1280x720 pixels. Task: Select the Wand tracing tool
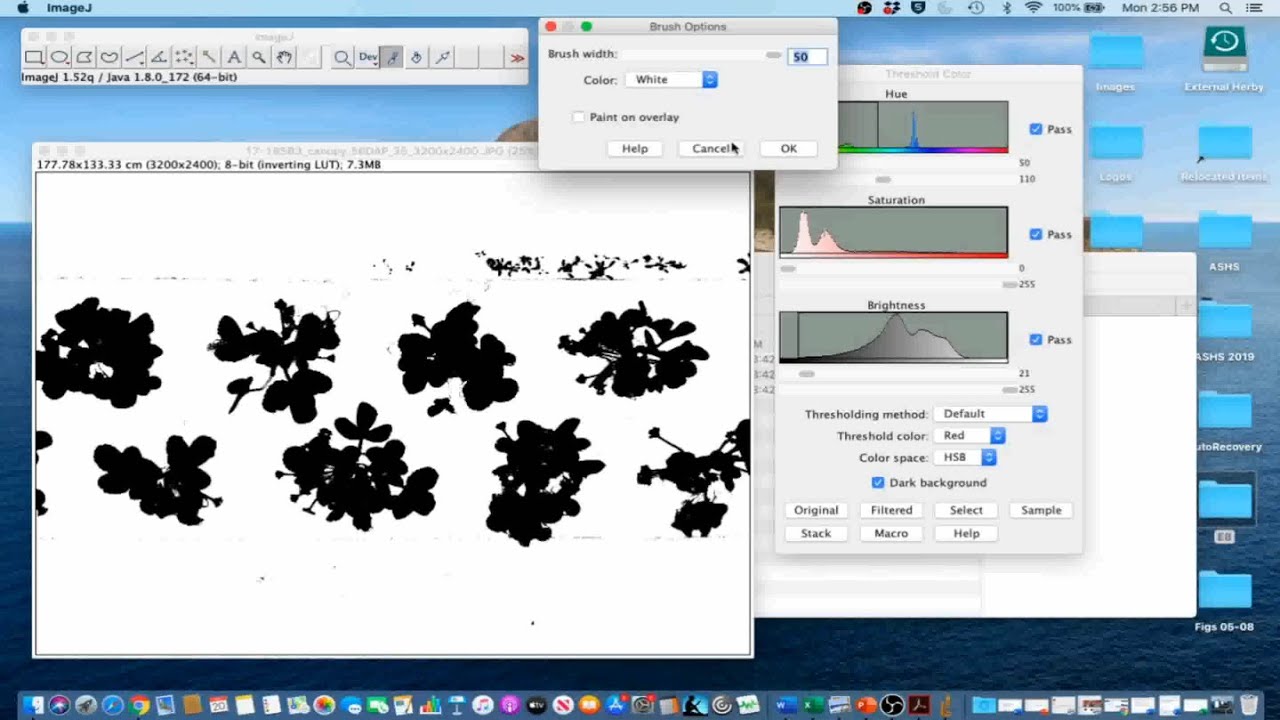[209, 57]
